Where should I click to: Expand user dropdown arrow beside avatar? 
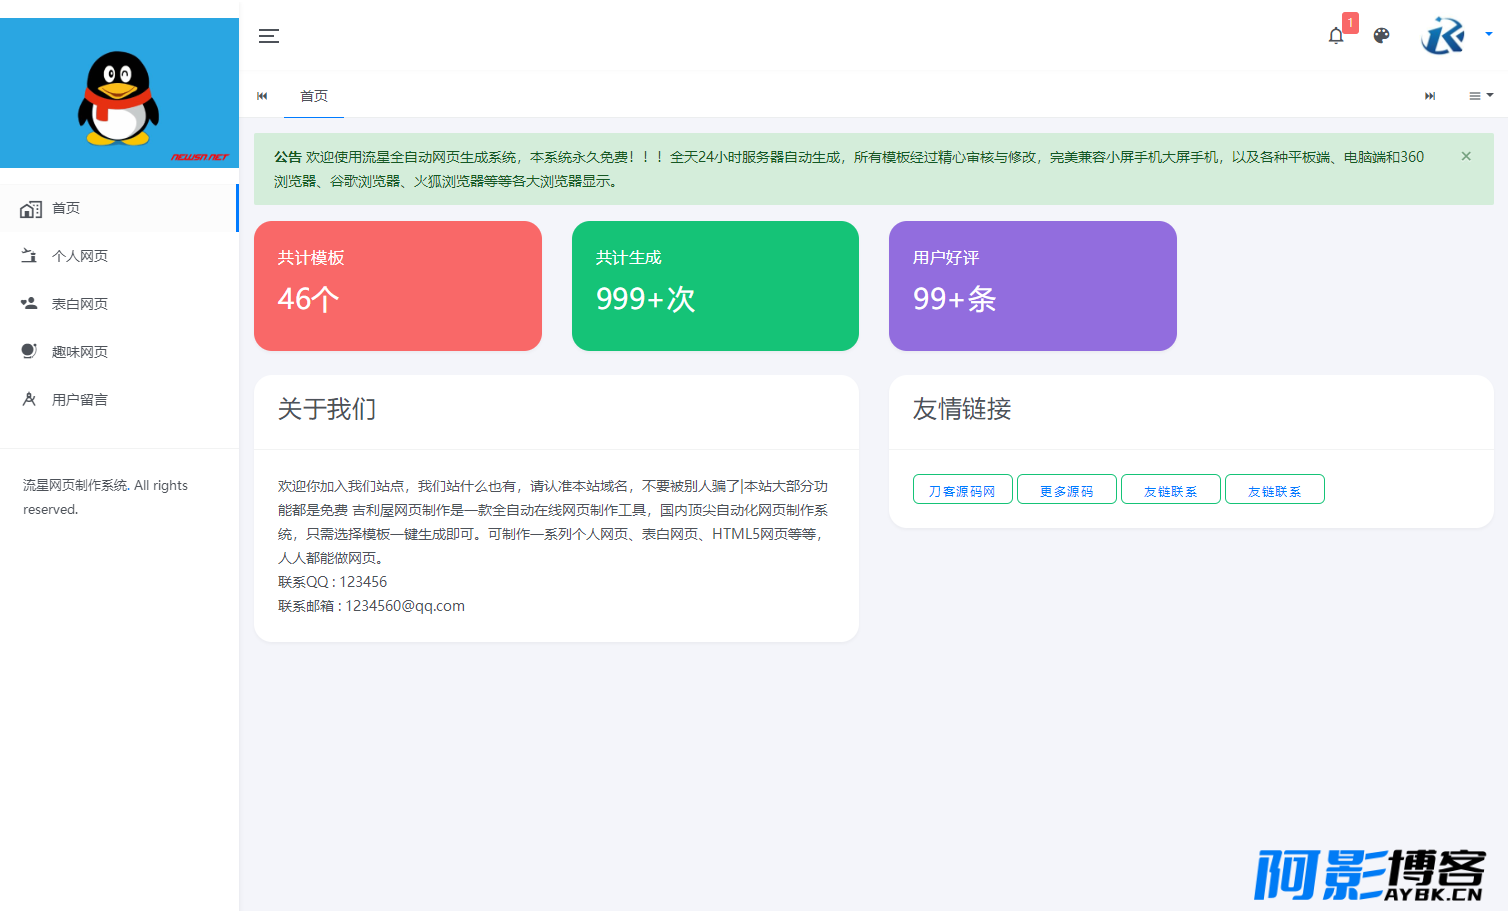(x=1489, y=34)
